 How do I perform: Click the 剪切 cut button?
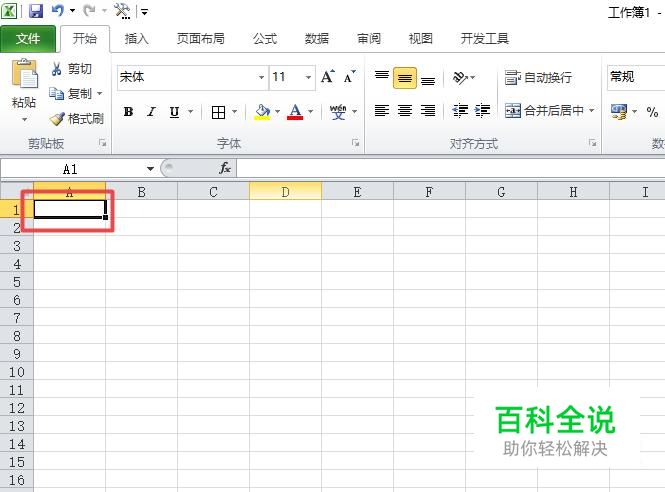70,69
